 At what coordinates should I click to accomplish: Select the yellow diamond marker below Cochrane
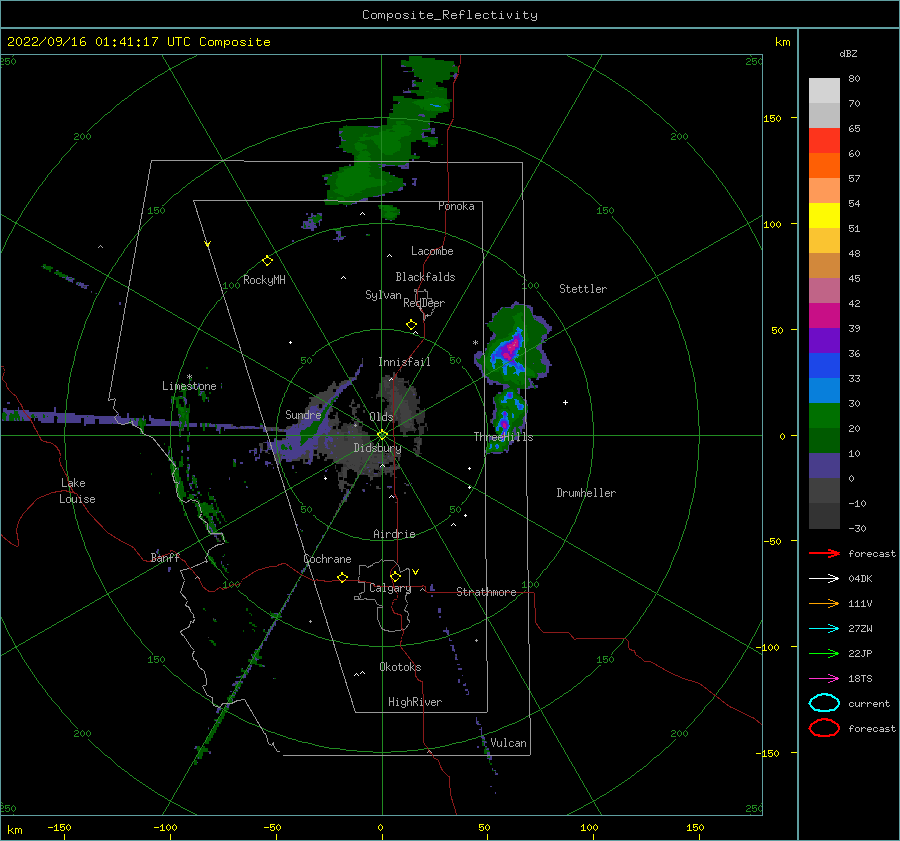(x=343, y=577)
